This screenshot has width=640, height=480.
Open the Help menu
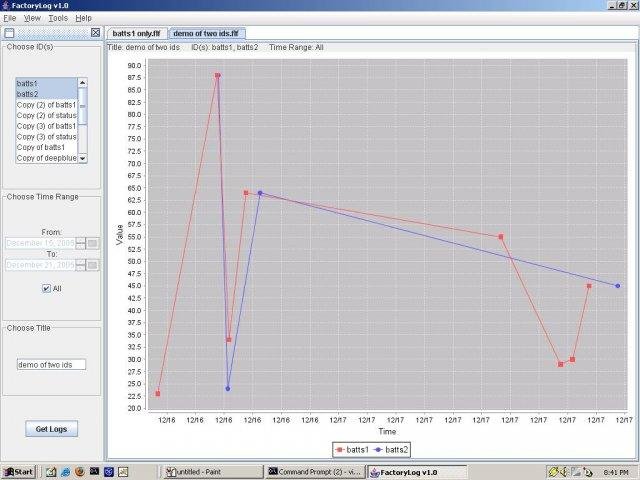(x=84, y=18)
